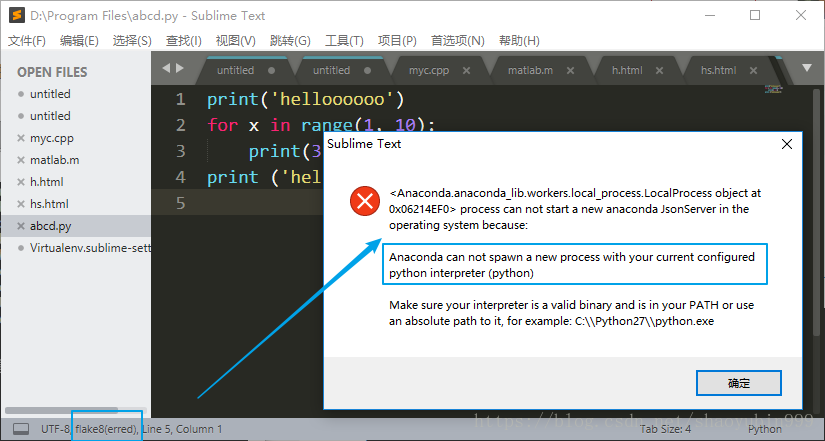Viewport: 825px width, 441px height.
Task: Close the hs.html tab
Action: point(753,71)
